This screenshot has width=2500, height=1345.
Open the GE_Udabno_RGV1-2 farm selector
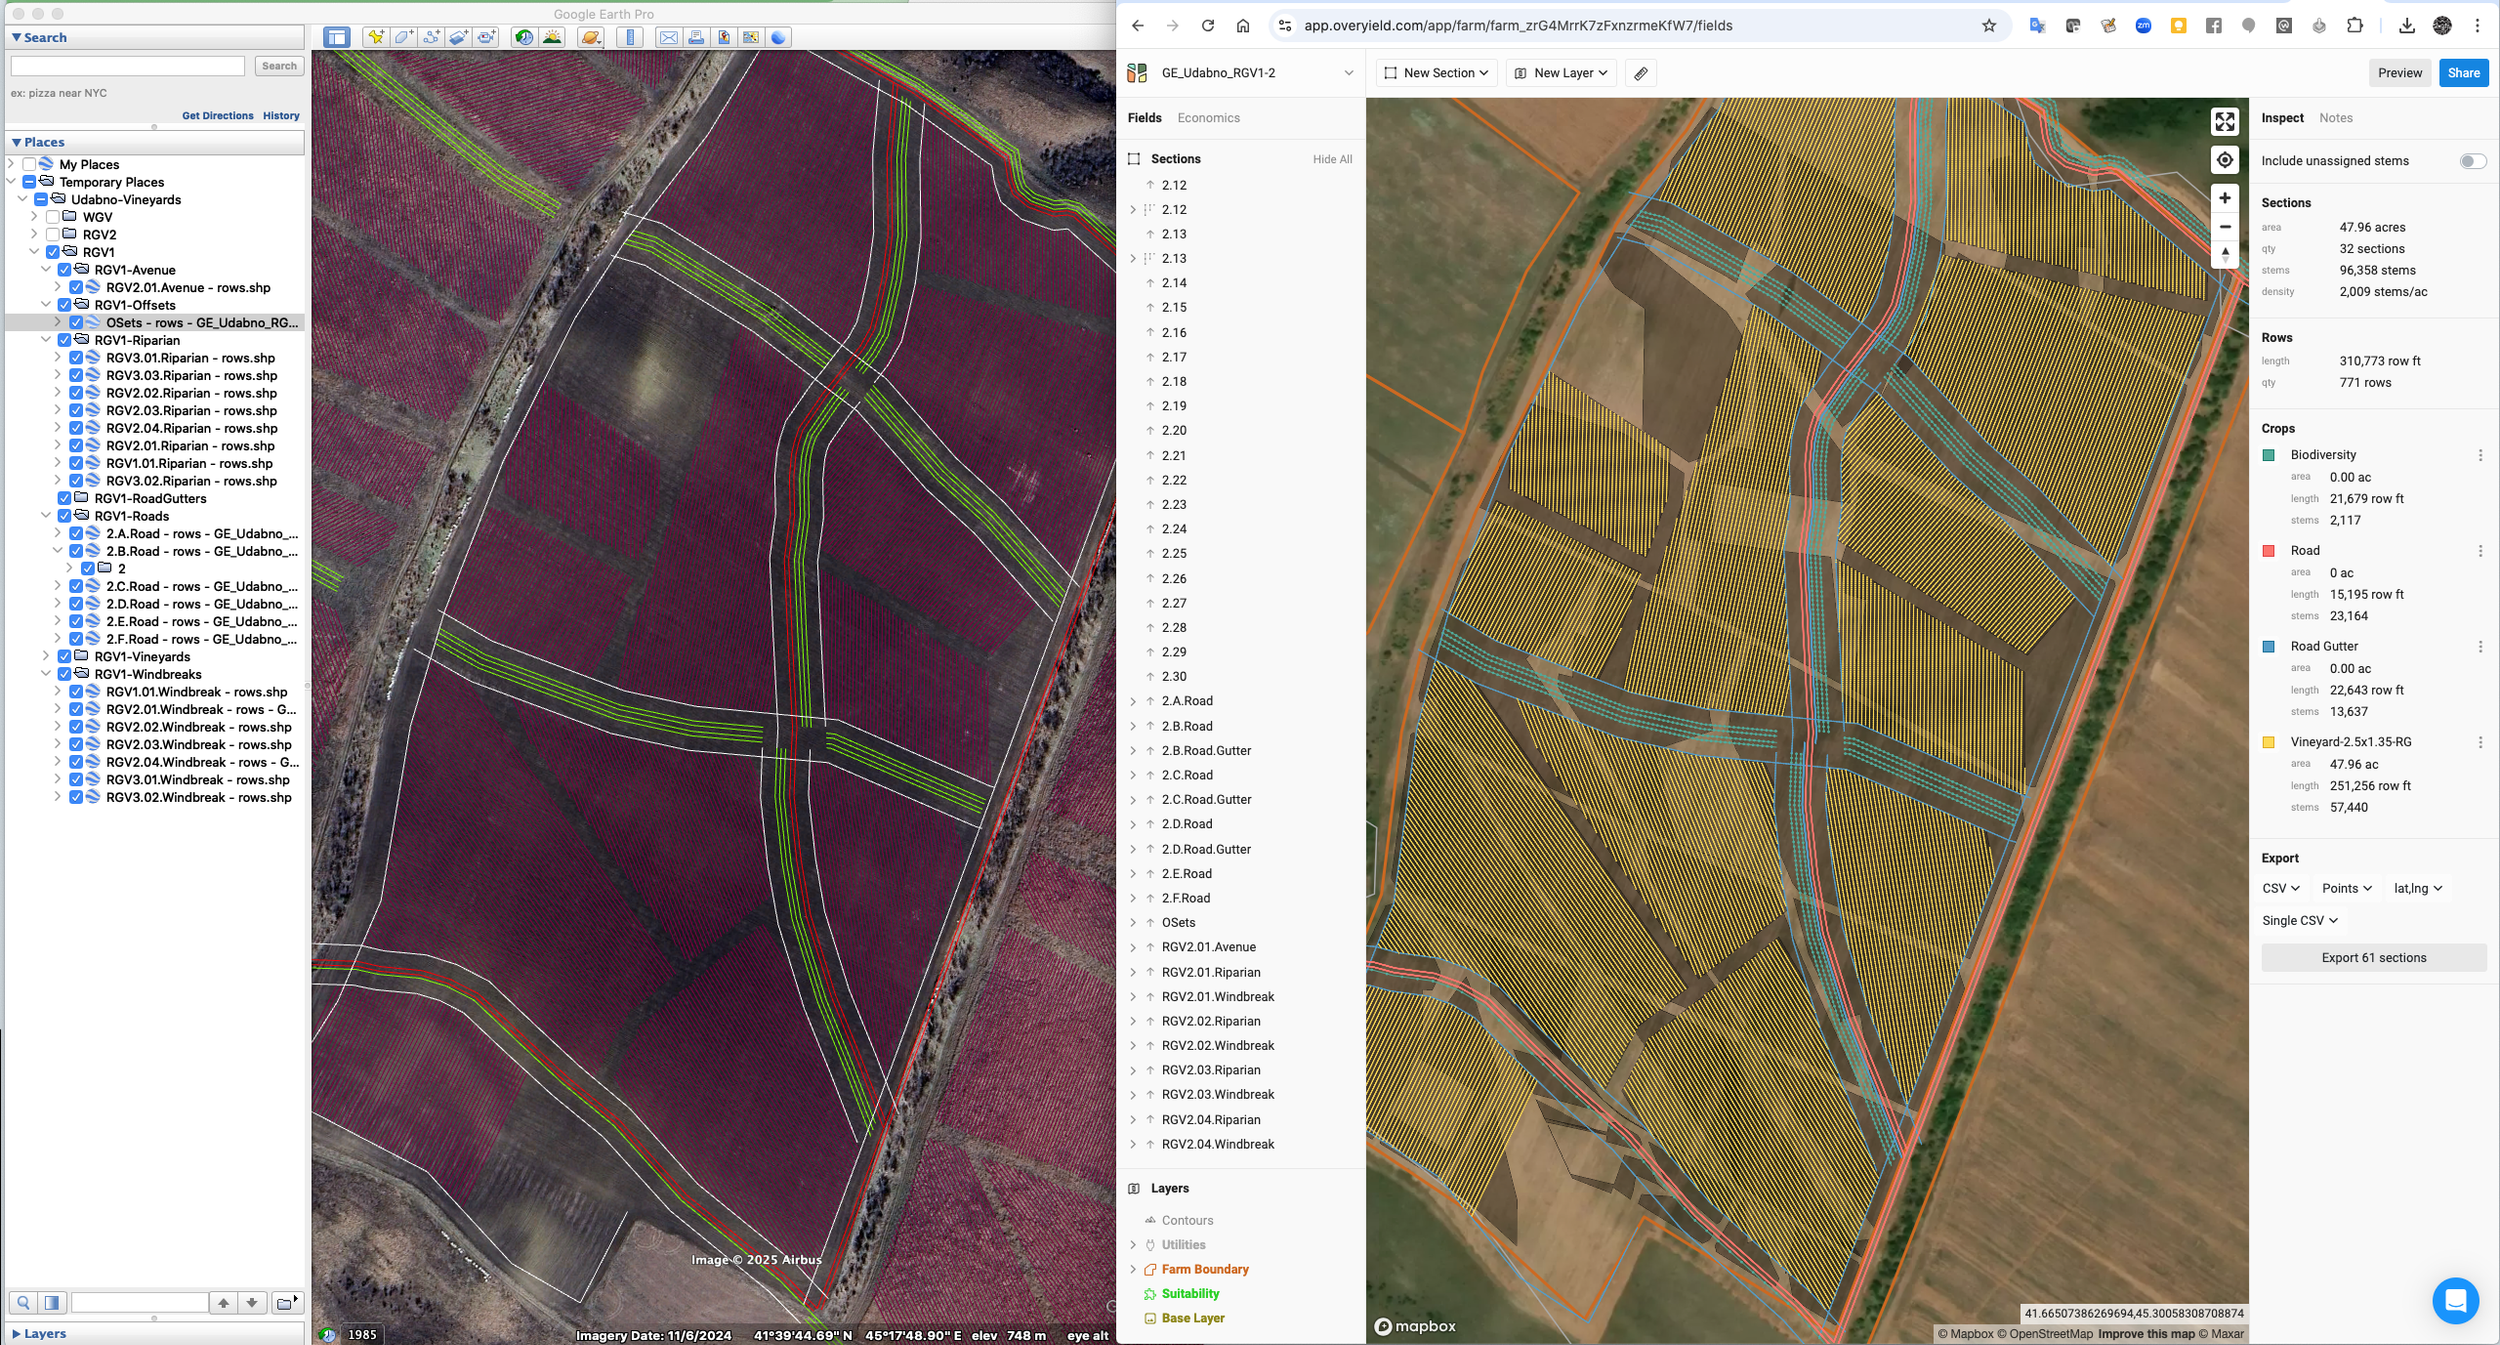pyautogui.click(x=1240, y=73)
